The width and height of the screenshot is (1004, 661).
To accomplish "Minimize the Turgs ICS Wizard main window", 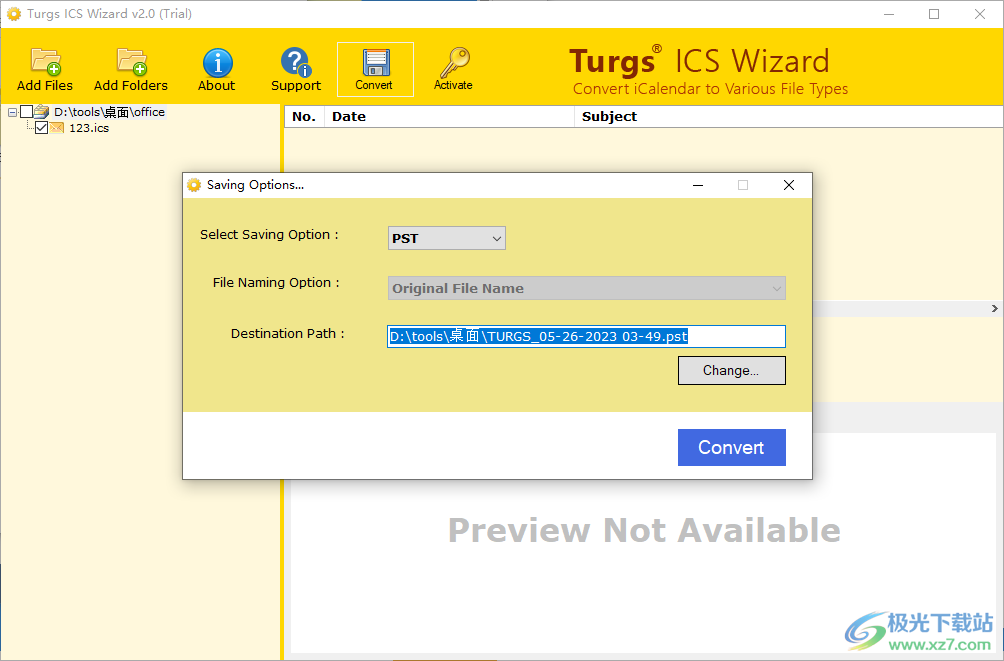I will pyautogui.click(x=889, y=14).
